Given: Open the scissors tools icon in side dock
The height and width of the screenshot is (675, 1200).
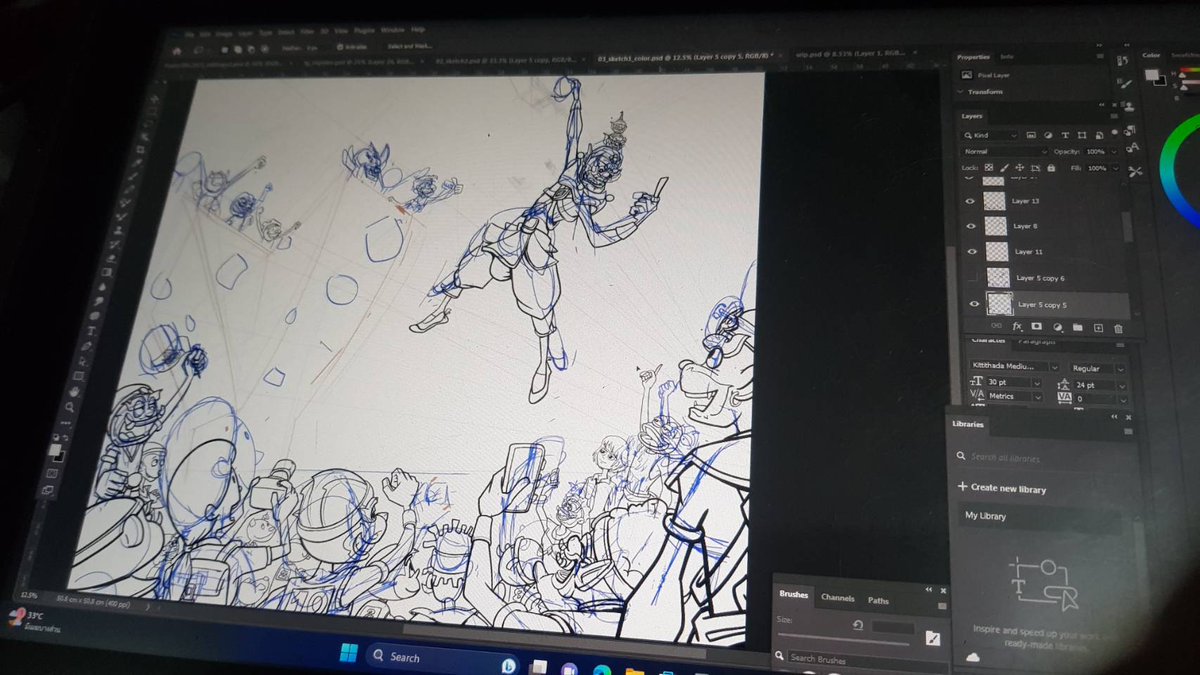Looking at the screenshot, I should coord(1135,171).
